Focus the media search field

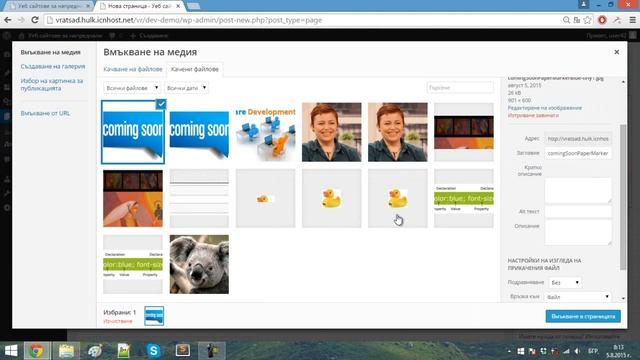coord(460,88)
